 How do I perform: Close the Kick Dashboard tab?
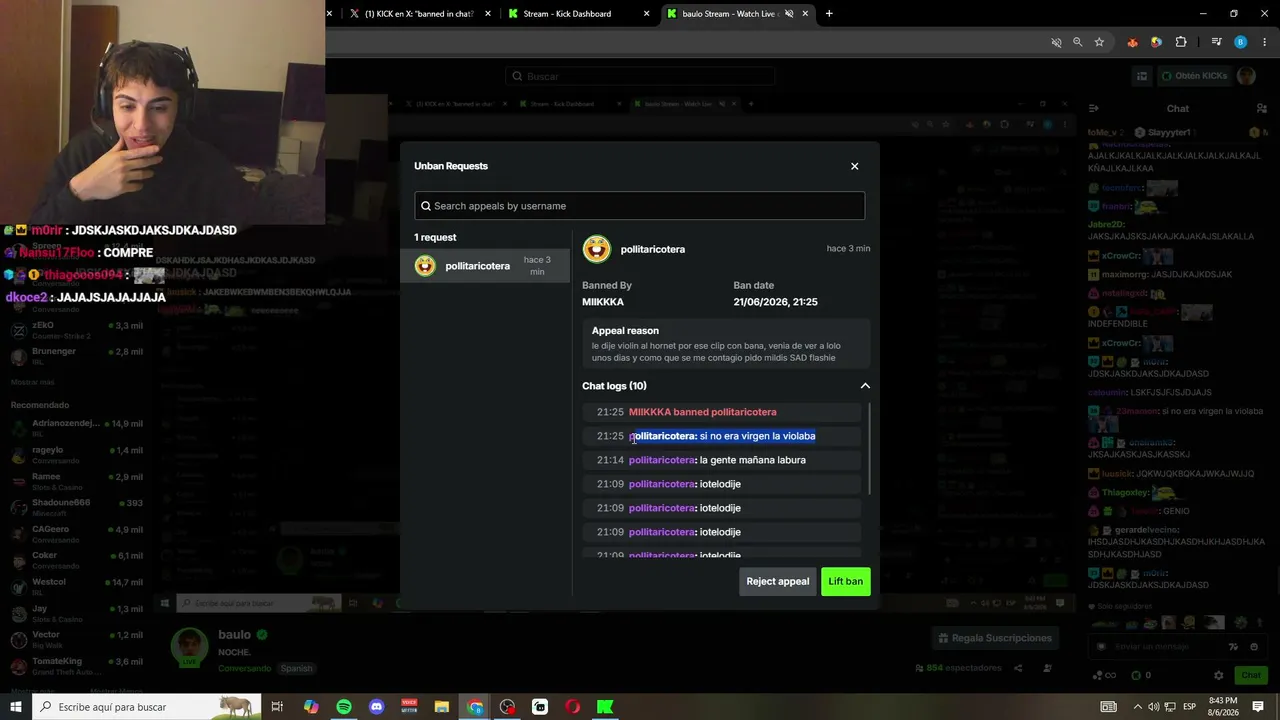coord(646,14)
